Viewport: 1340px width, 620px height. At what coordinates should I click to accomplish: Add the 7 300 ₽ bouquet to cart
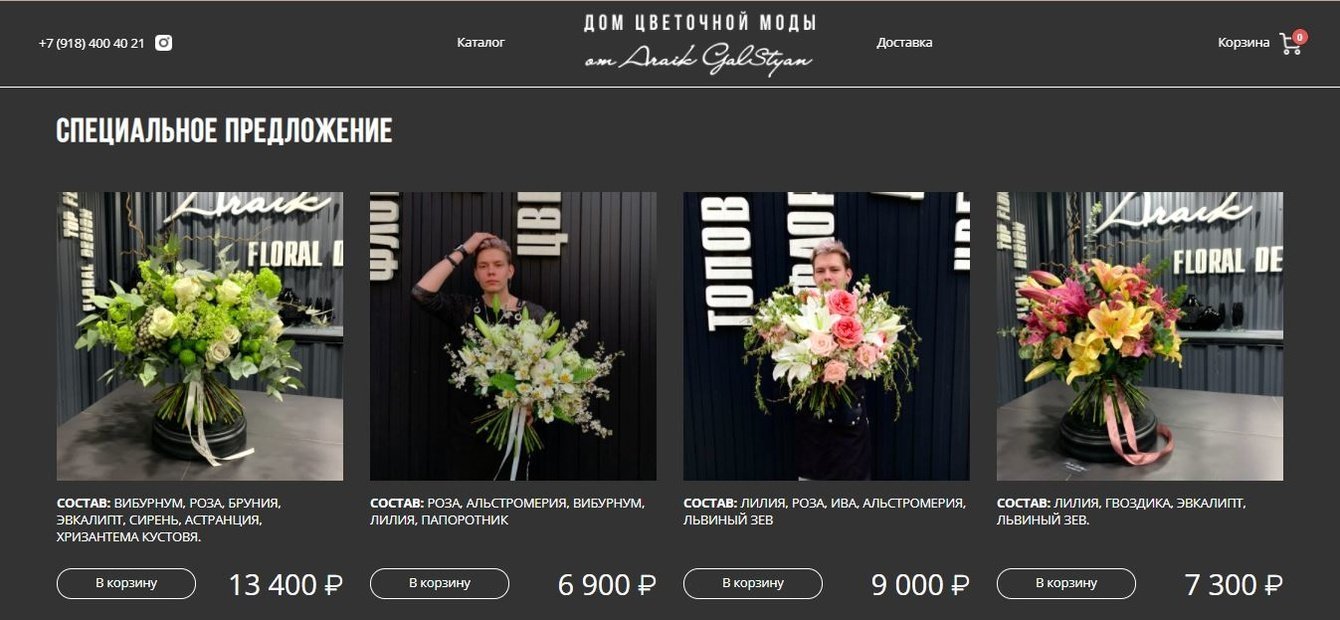pyautogui.click(x=1066, y=583)
